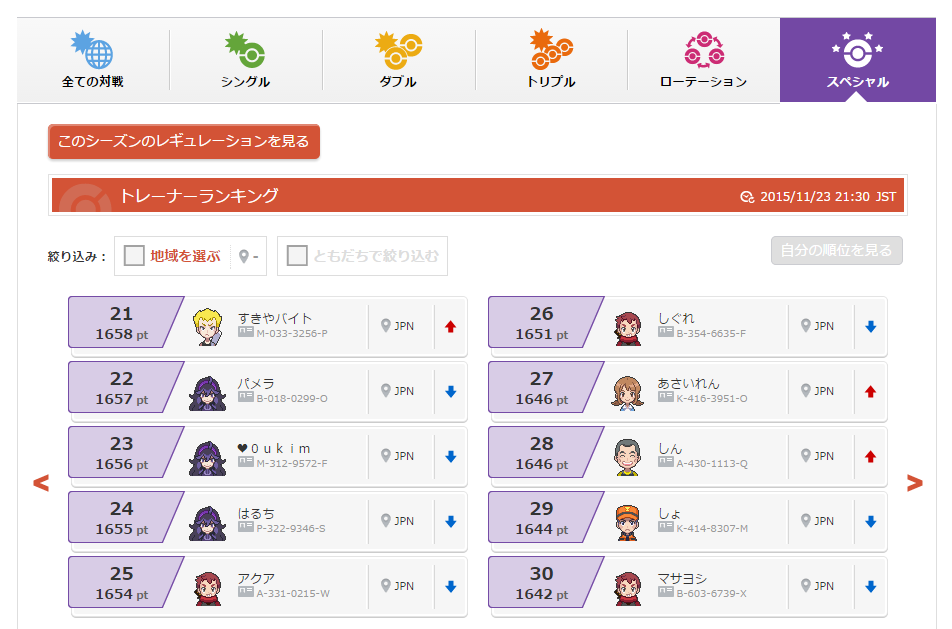The width and height of the screenshot is (952, 629).
Task: Go to next ranking page arrow
Action: (x=914, y=483)
